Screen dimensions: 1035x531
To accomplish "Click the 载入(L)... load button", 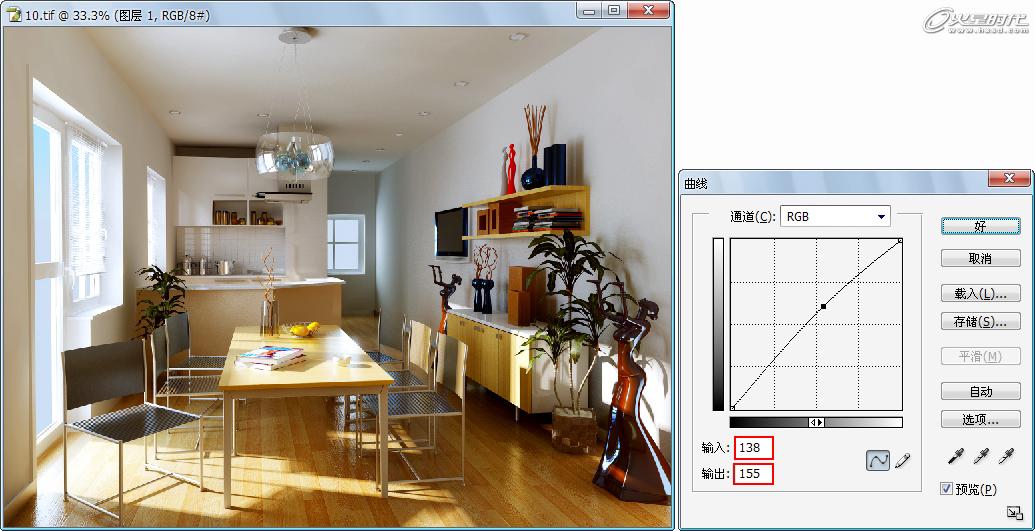I will (980, 293).
